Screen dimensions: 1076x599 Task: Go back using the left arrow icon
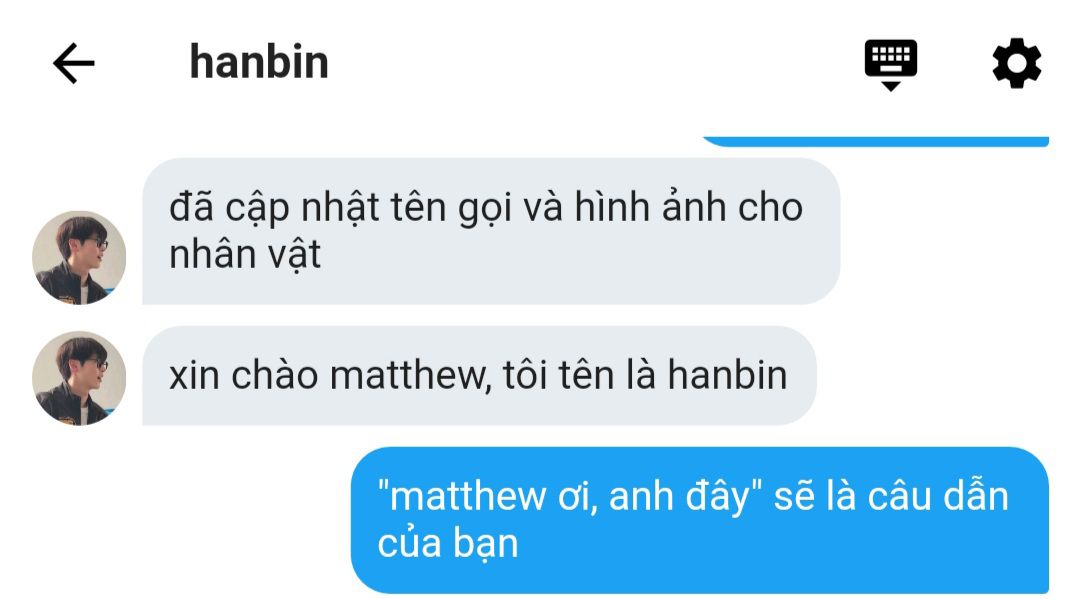(x=73, y=63)
